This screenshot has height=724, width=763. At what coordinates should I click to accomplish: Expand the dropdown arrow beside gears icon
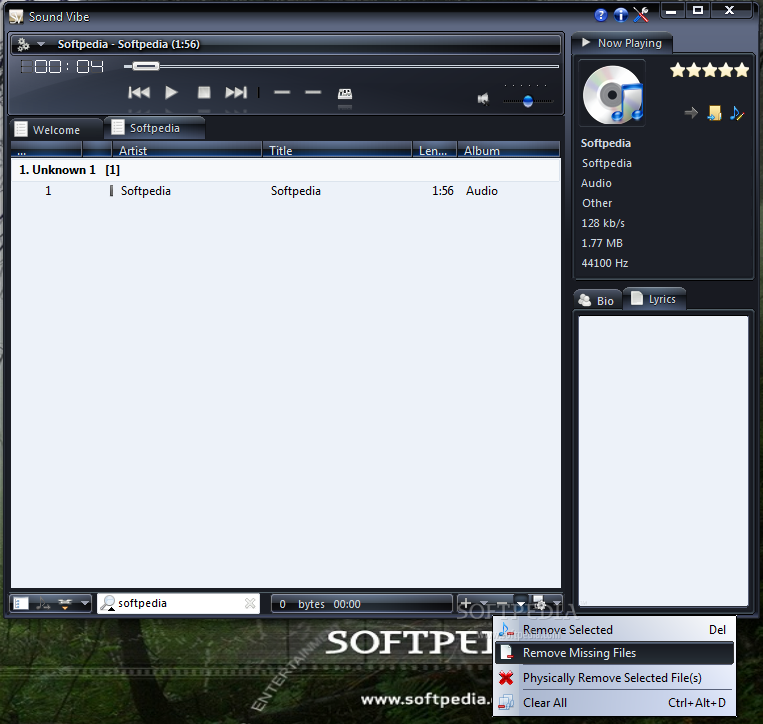tap(41, 44)
